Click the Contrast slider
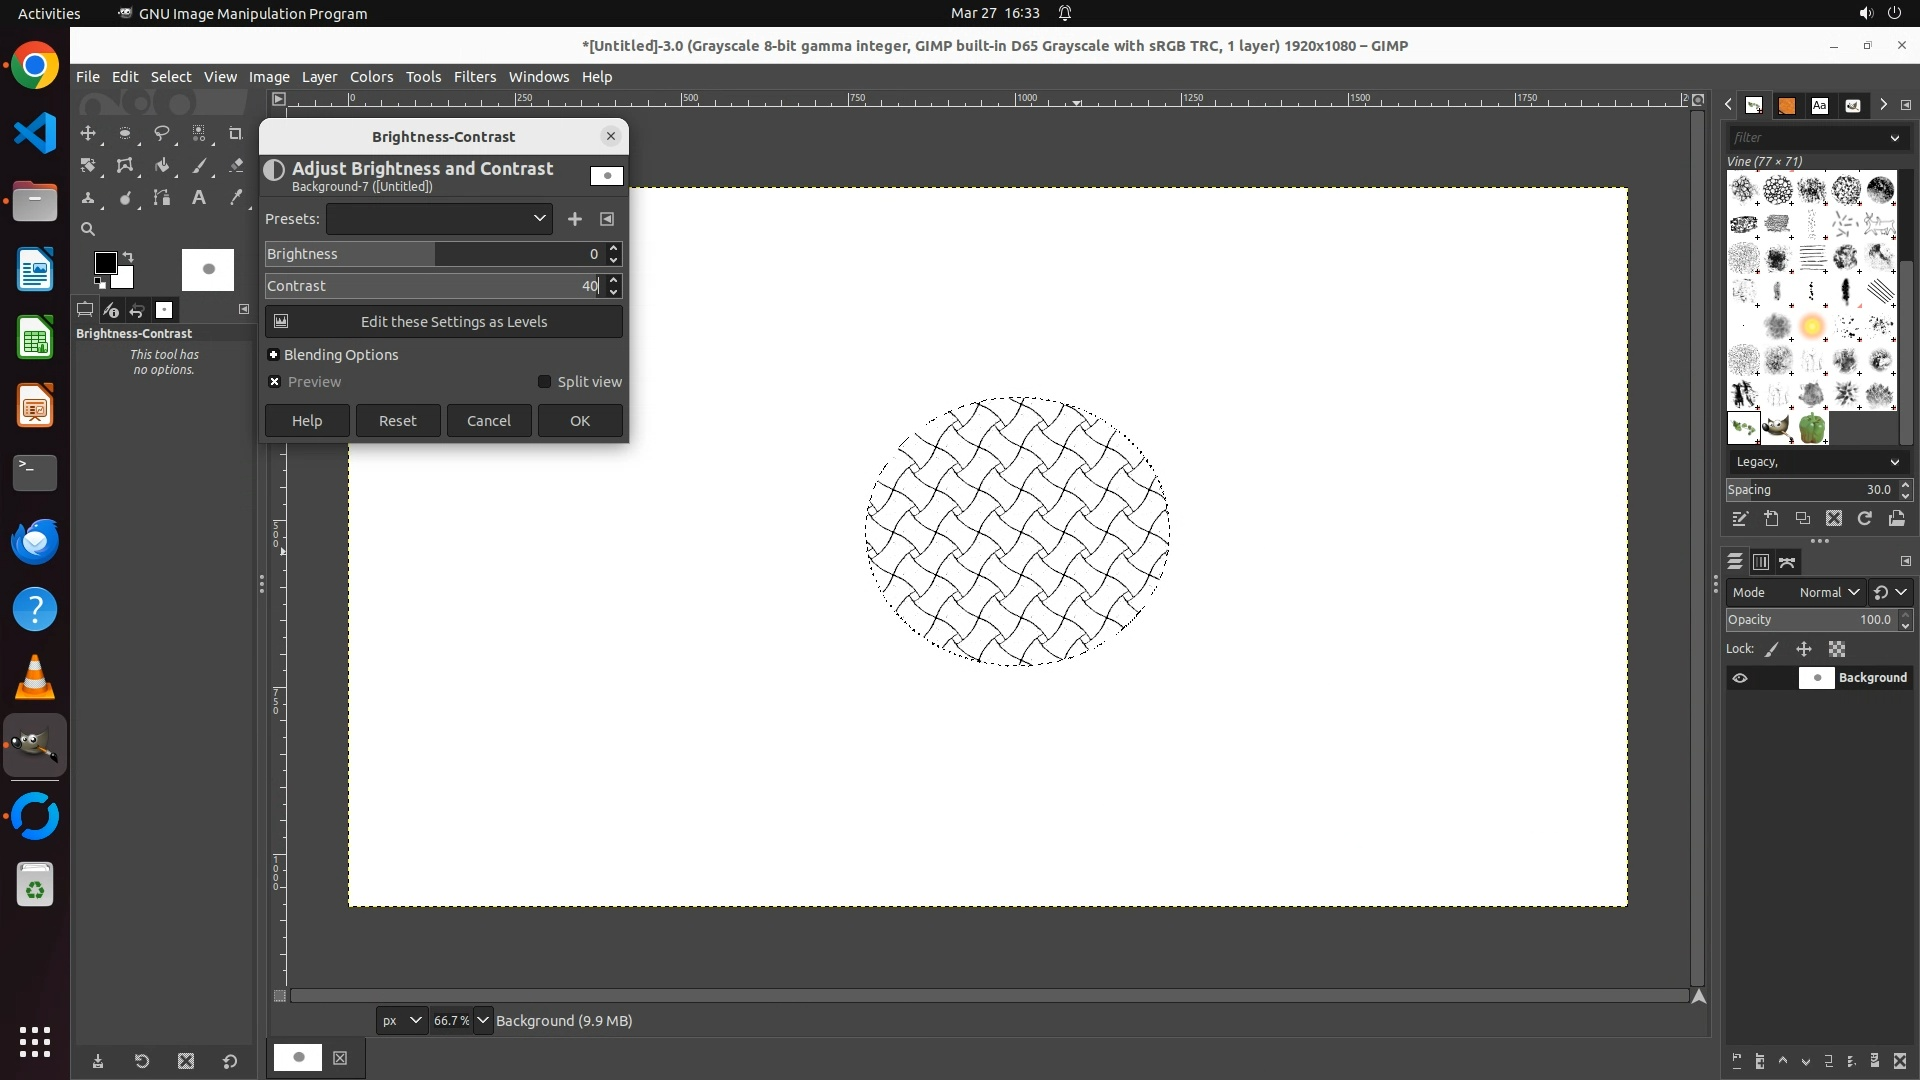Image resolution: width=1920 pixels, height=1080 pixels. pos(430,286)
